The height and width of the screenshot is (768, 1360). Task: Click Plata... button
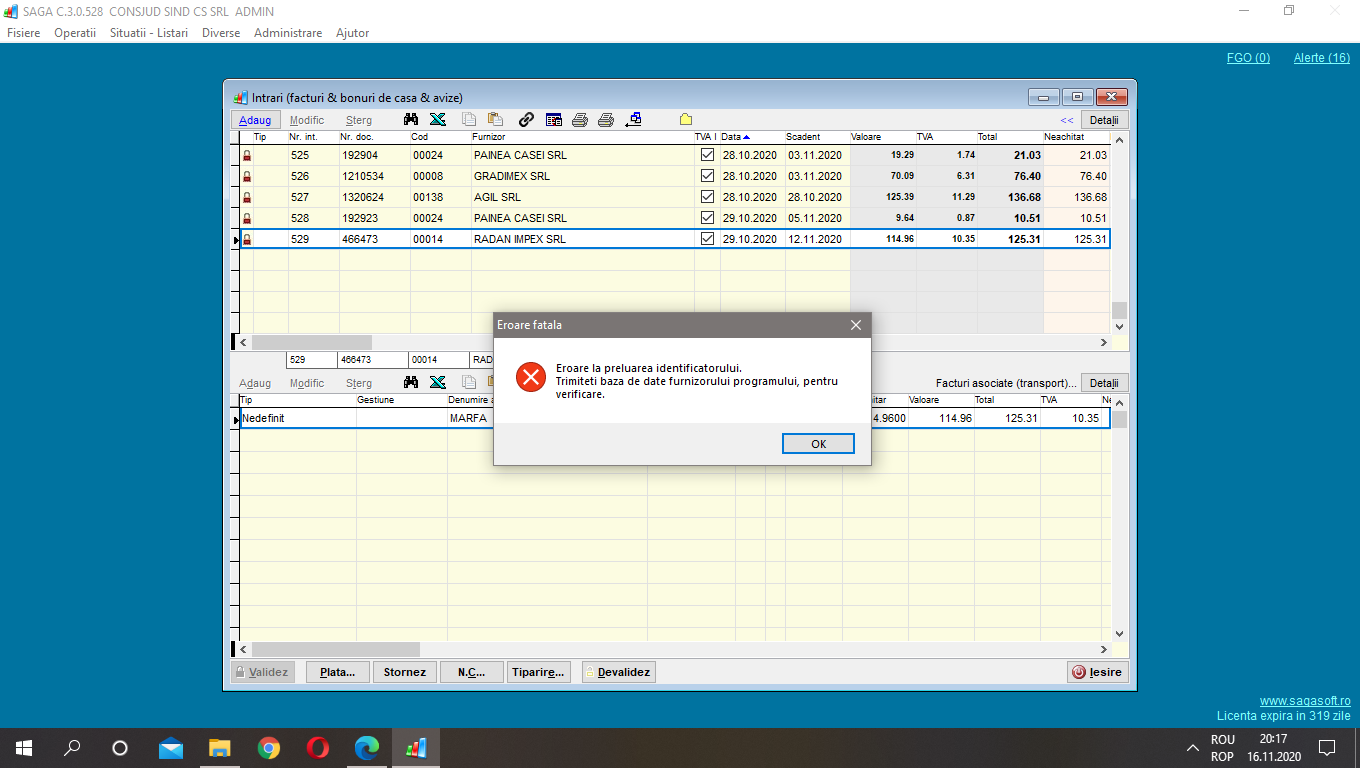338,672
